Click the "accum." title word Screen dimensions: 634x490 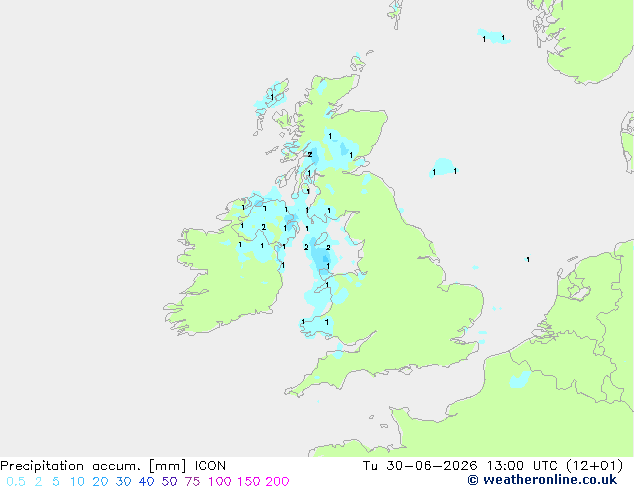[x=117, y=466]
